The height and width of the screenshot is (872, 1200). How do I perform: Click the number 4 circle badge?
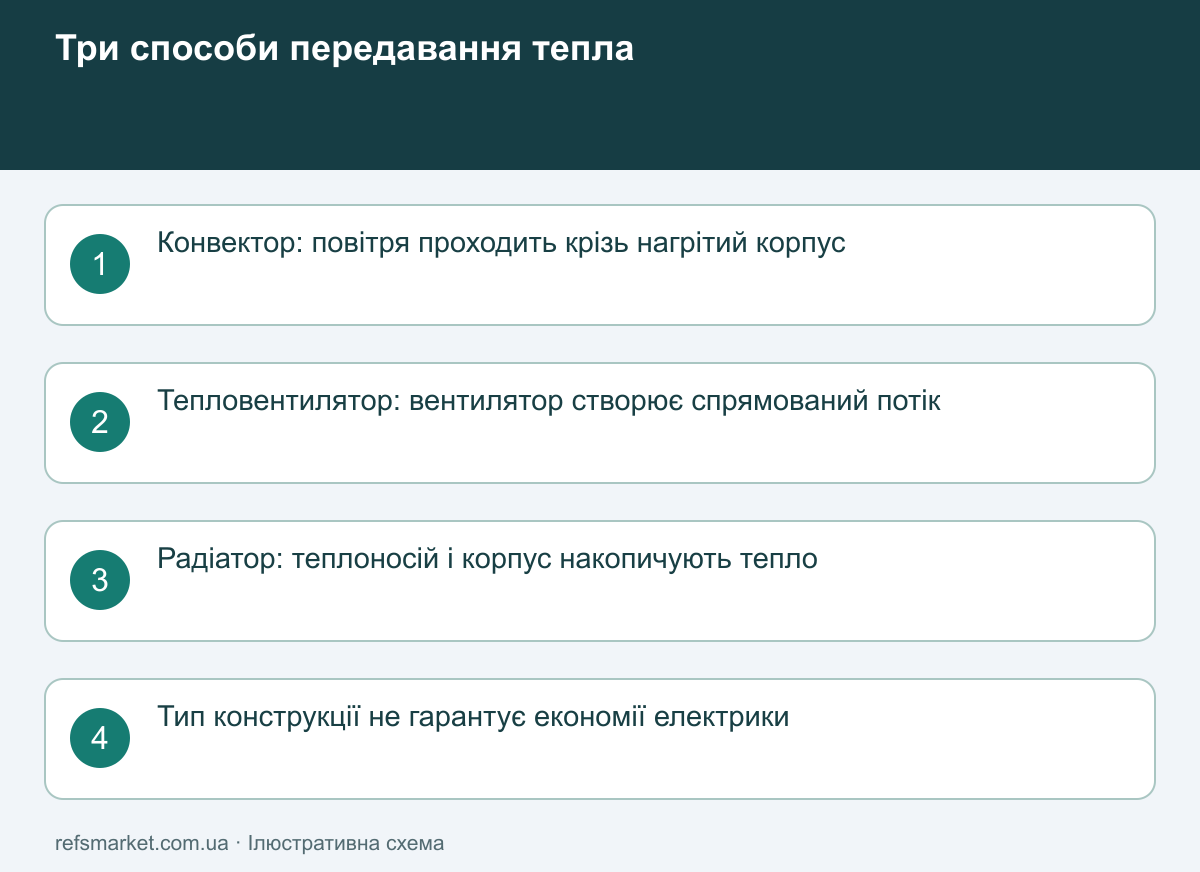pos(100,738)
